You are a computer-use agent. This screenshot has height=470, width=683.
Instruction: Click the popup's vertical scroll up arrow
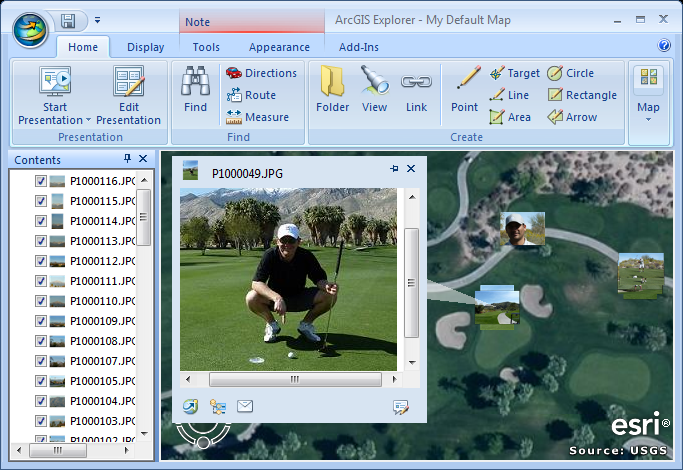412,197
